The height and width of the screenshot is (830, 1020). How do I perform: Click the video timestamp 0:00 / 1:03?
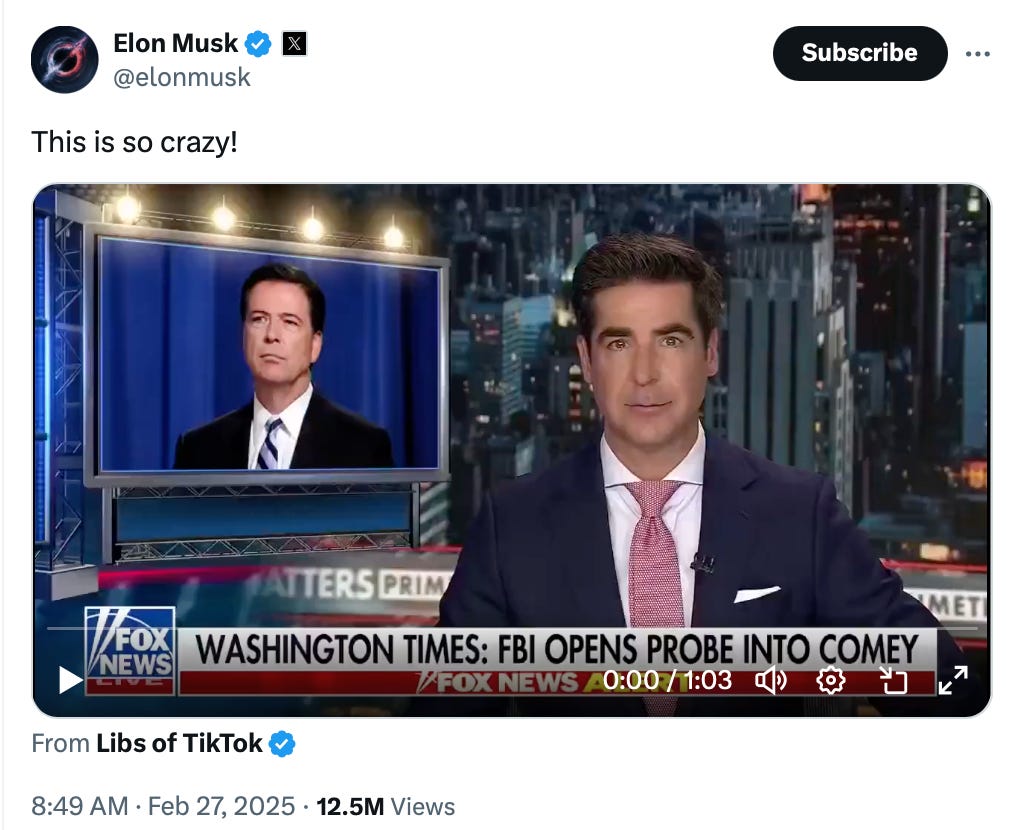point(667,680)
